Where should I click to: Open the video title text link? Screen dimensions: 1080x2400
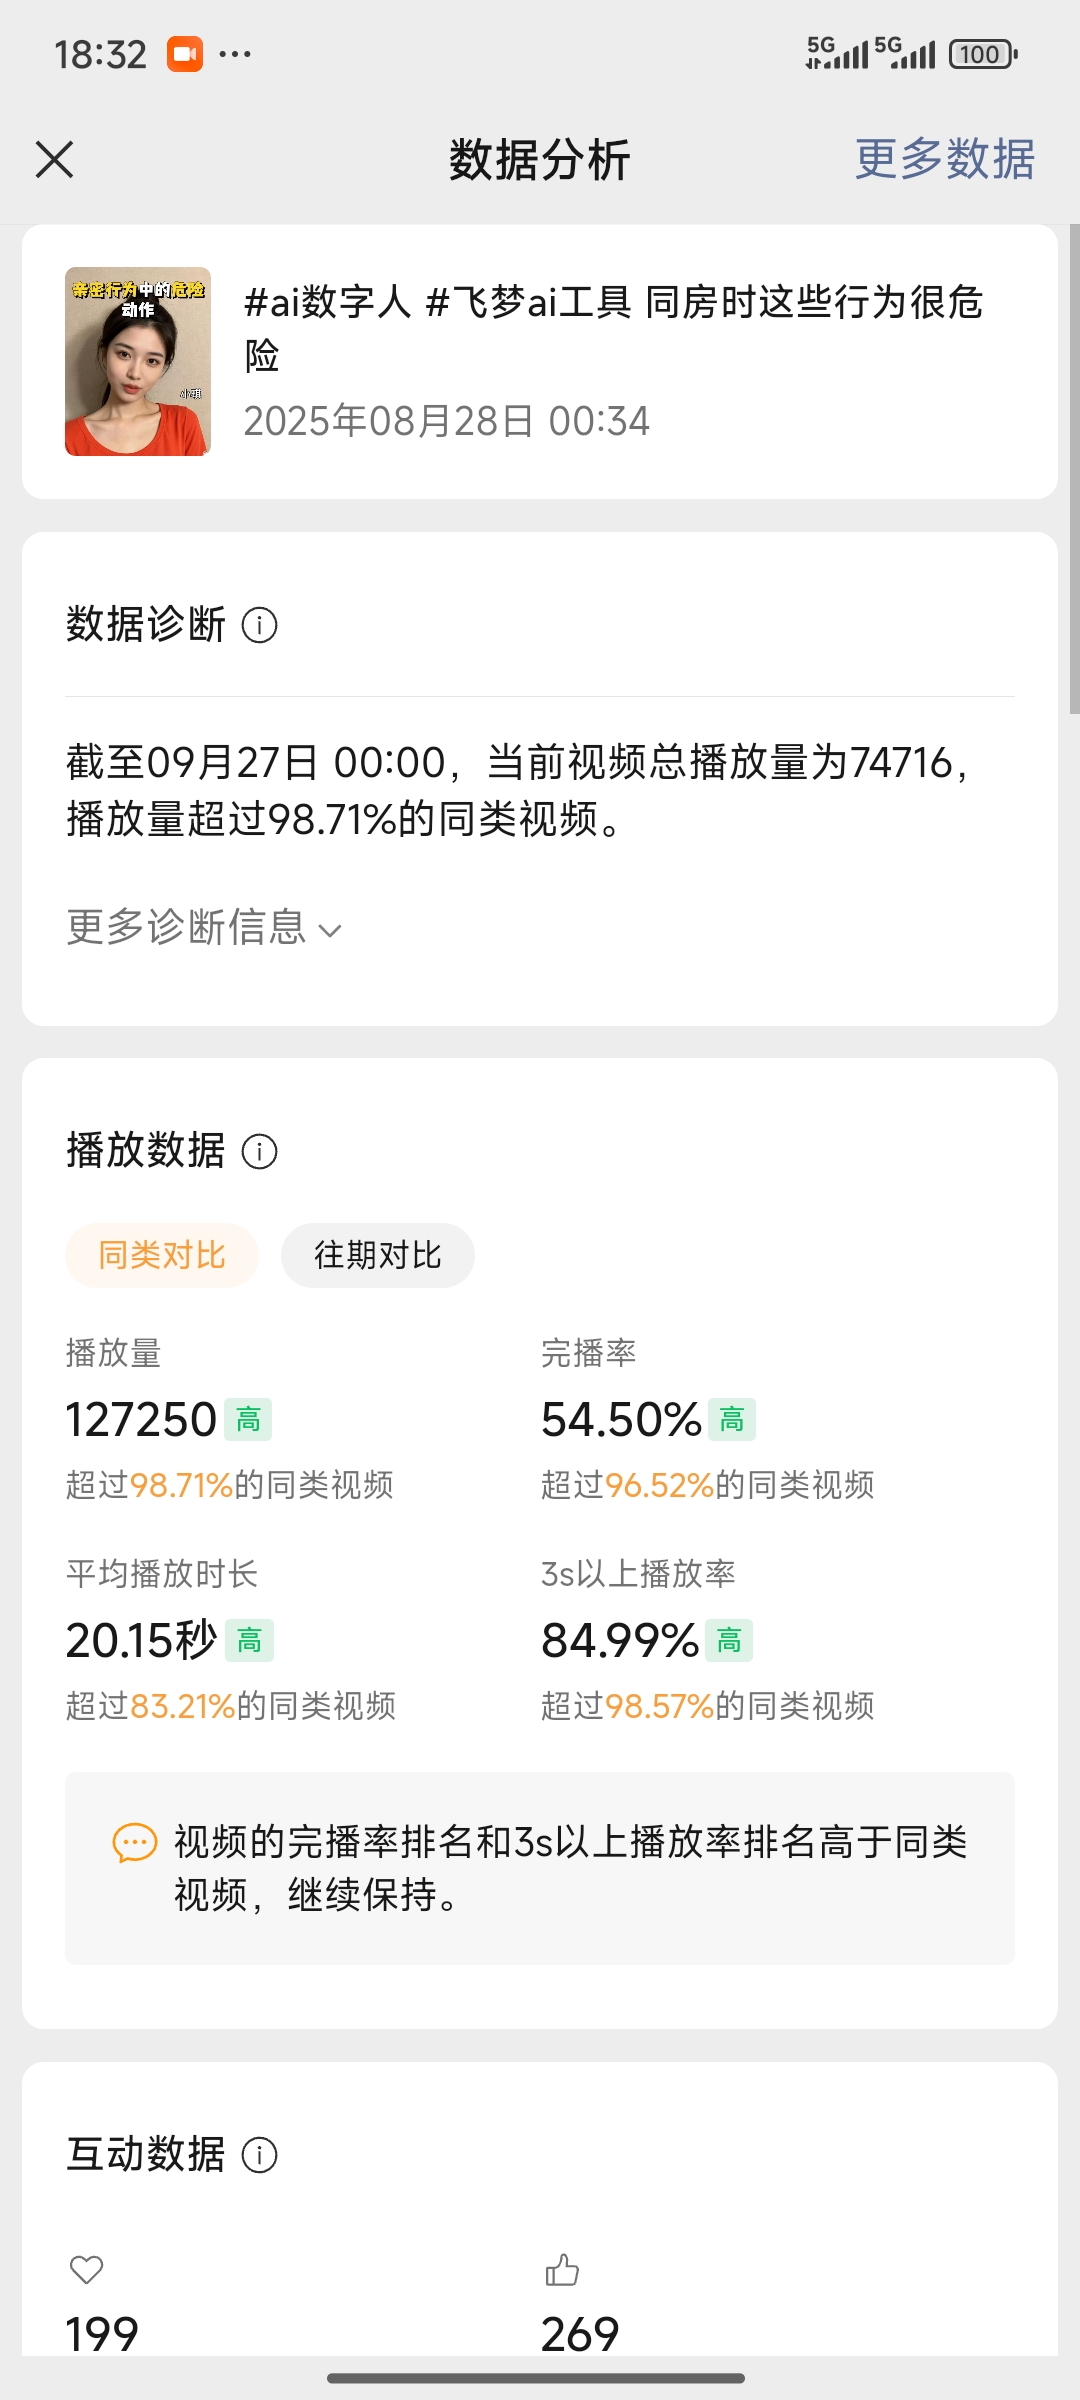614,328
